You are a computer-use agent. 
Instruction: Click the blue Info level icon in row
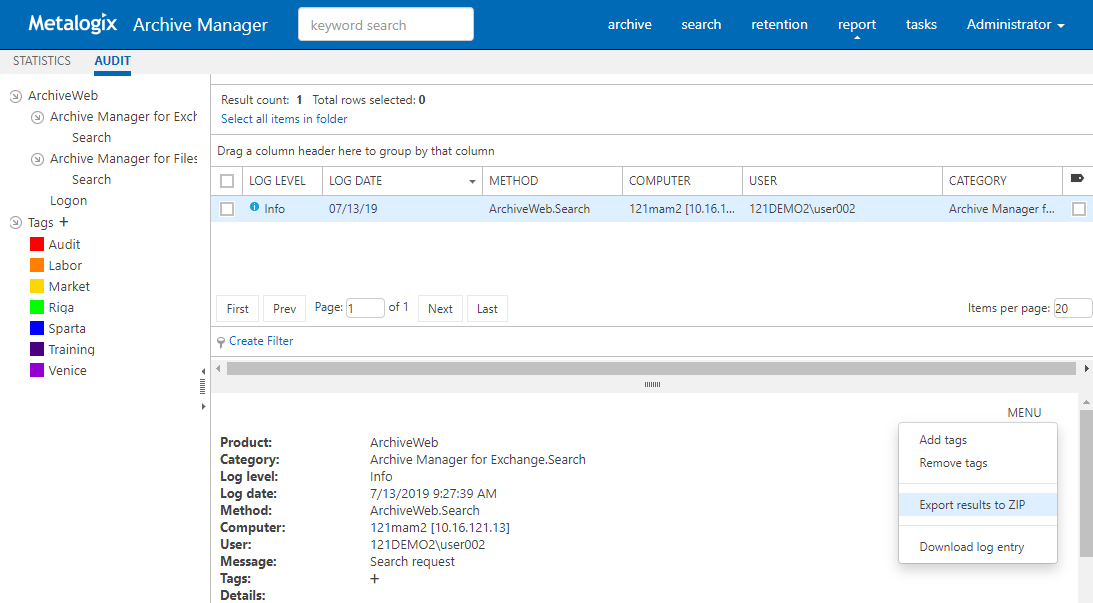click(254, 208)
